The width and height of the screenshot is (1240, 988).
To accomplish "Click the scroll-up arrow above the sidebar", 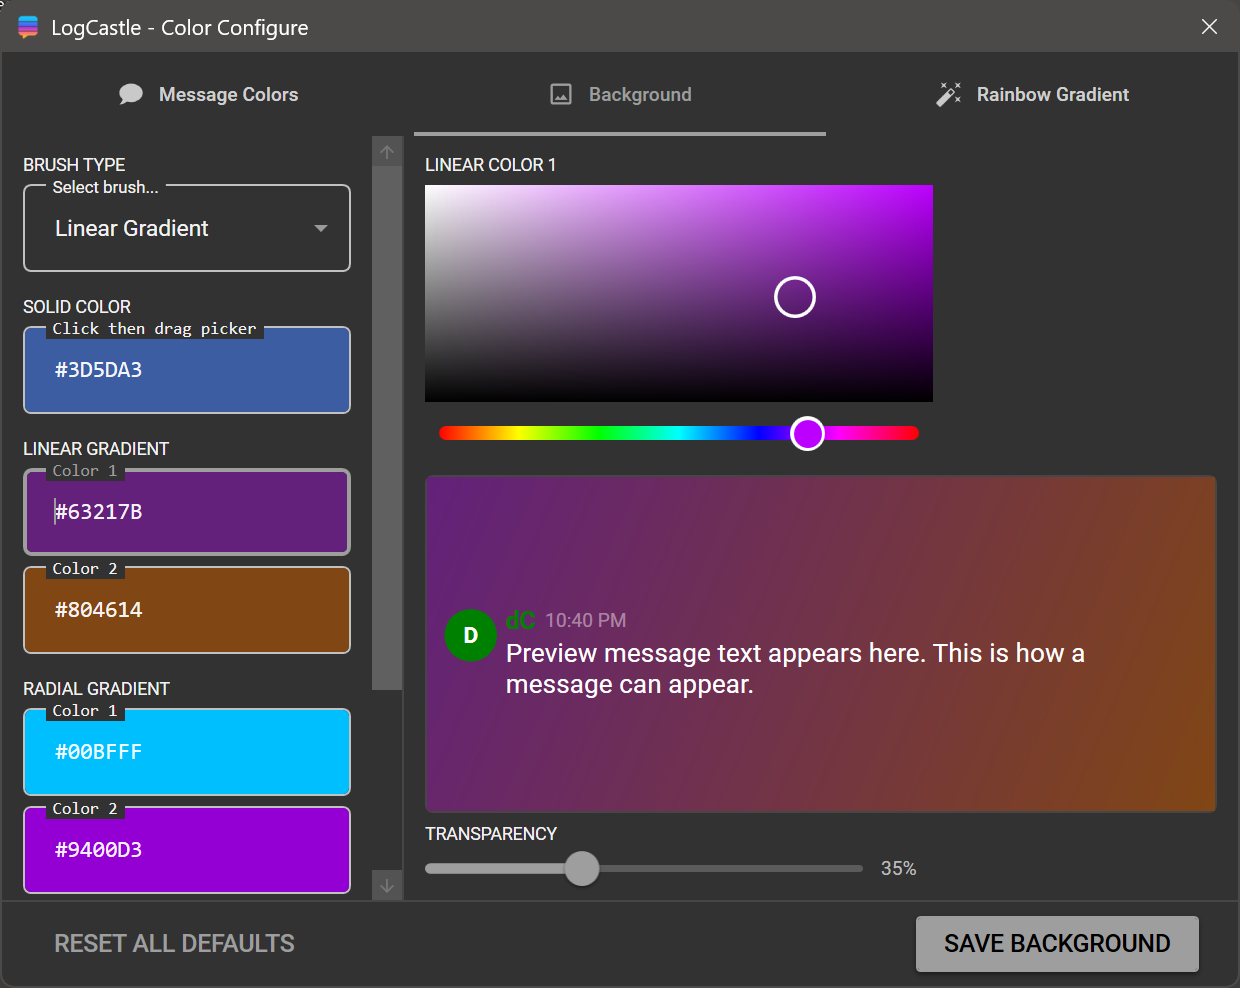I will click(387, 151).
